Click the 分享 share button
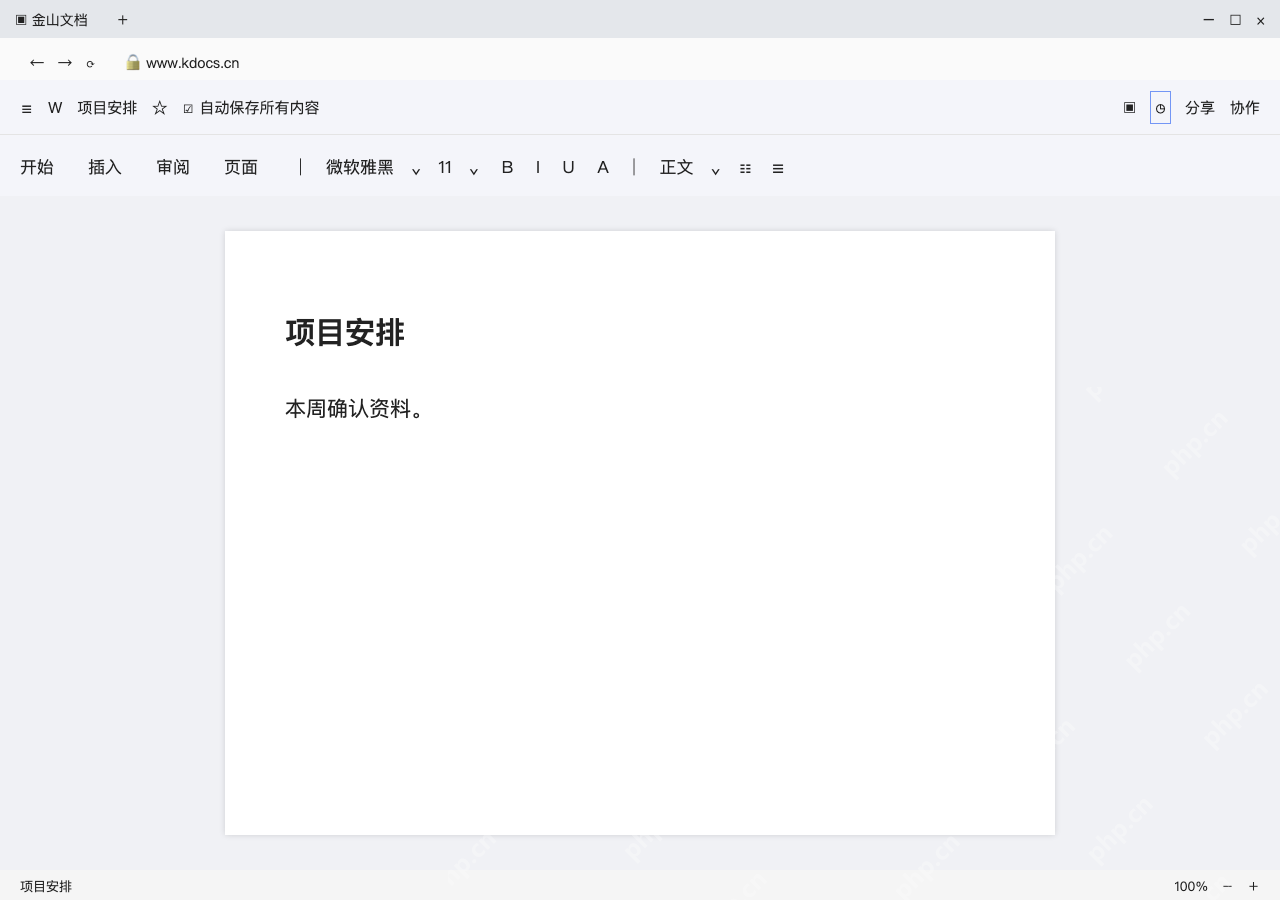This screenshot has height=900, width=1280. 1199,108
